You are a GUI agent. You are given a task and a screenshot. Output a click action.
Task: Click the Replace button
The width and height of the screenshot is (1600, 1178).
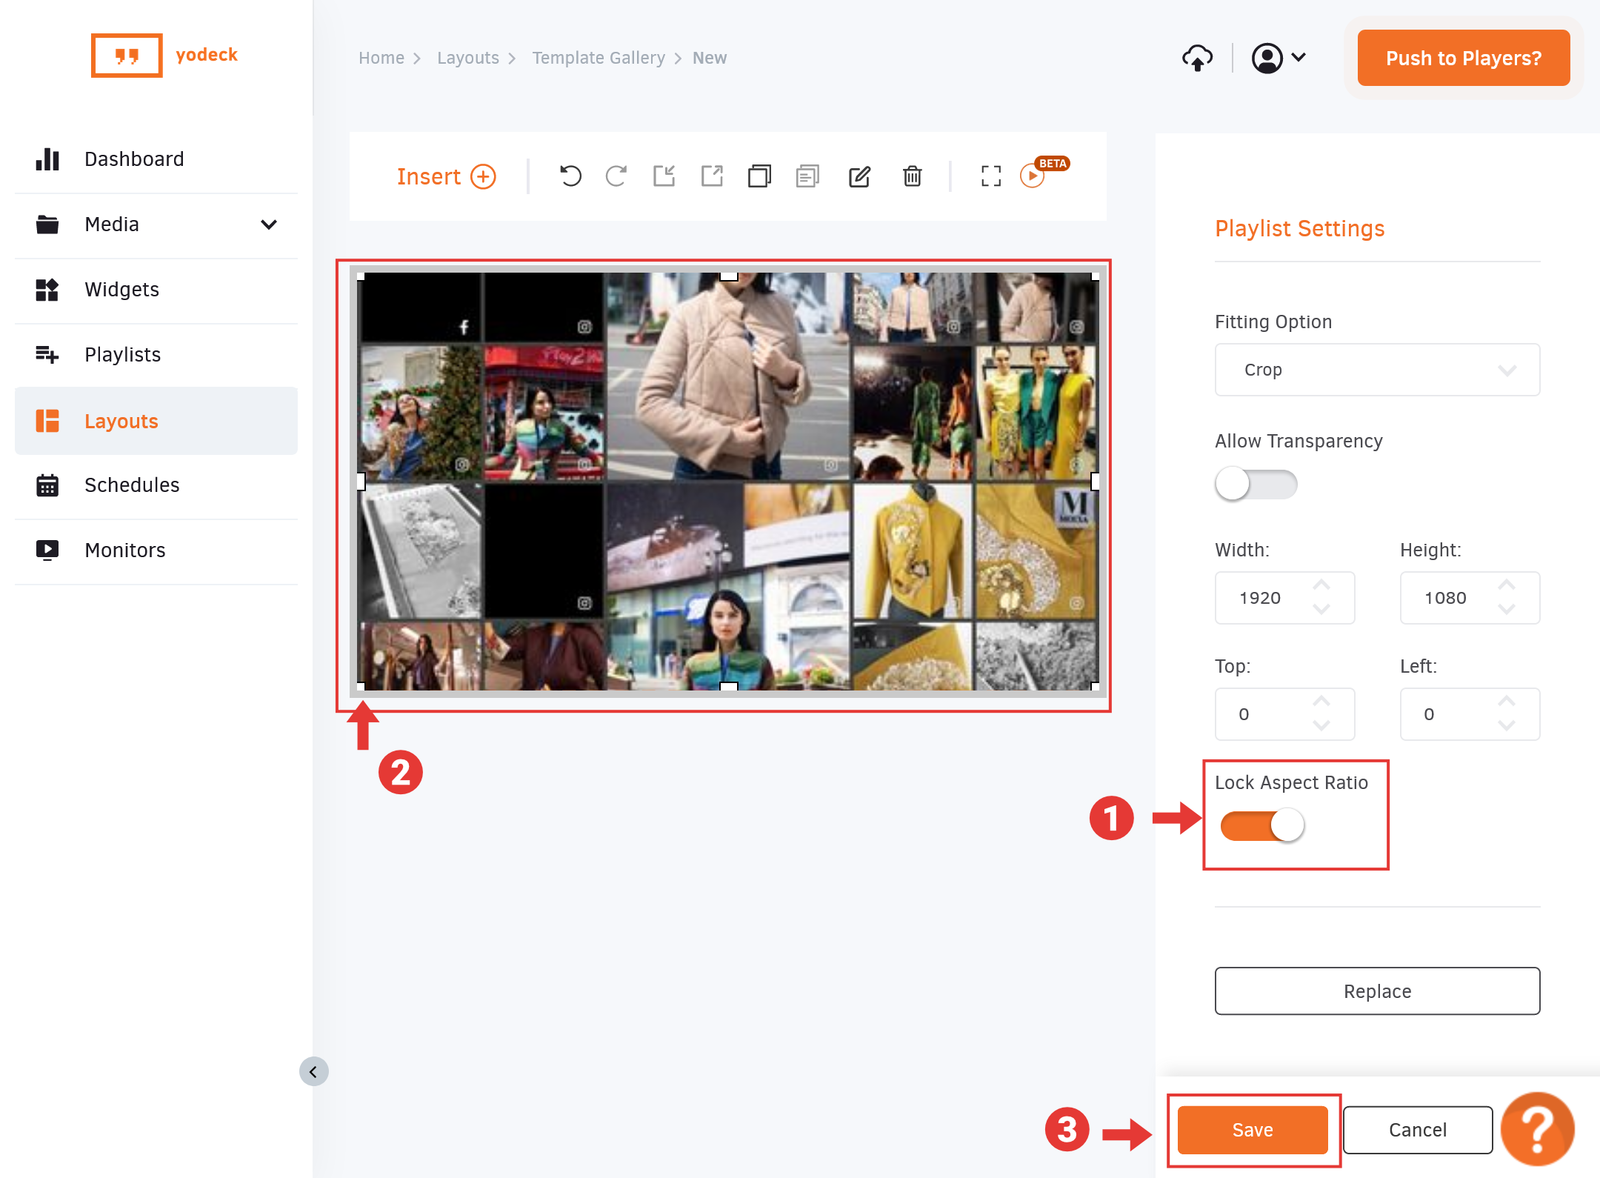(1377, 991)
